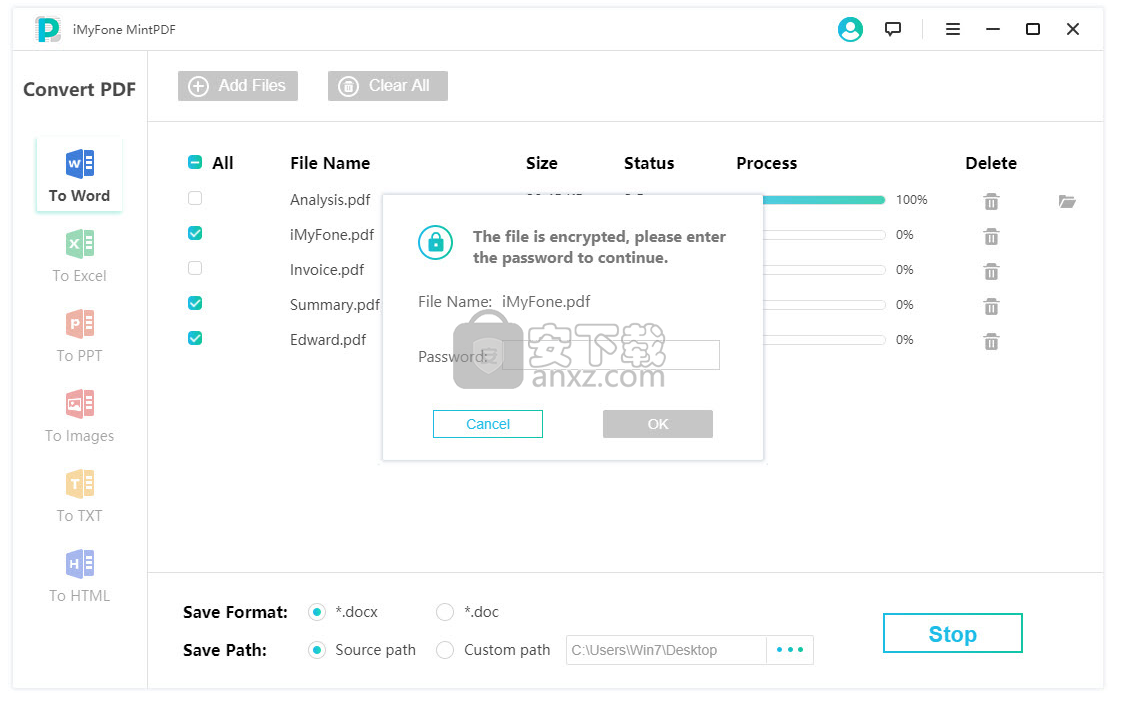Viewport: 1123px width, 701px height.
Task: Open the hamburger menu in title bar
Action: click(x=953, y=29)
